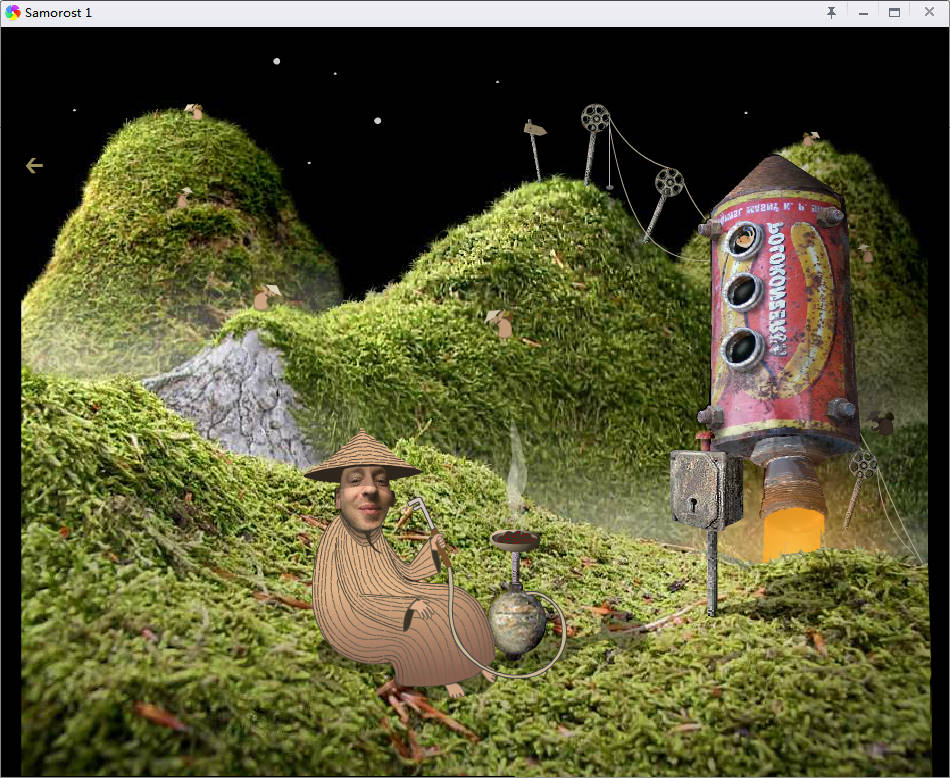This screenshot has width=950, height=778.
Task: Click the round hookah vase base
Action: [x=517, y=622]
